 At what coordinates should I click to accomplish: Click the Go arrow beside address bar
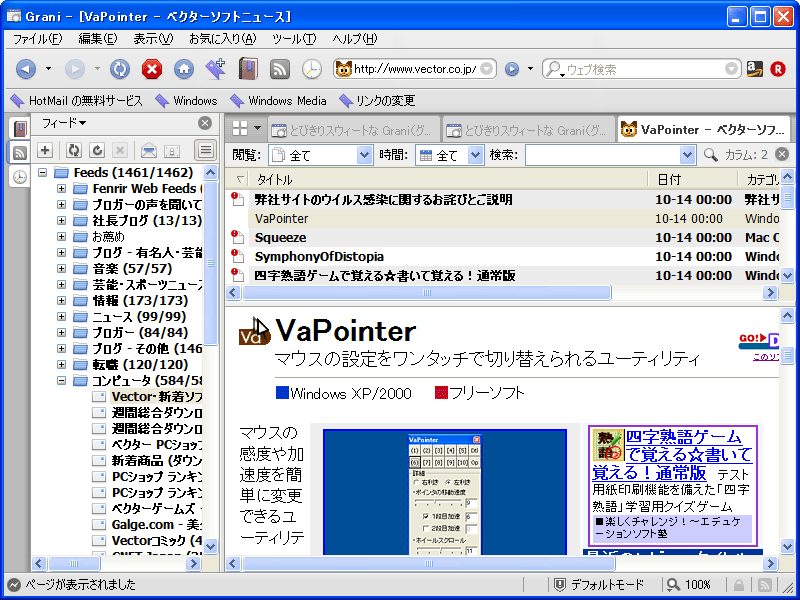click(x=512, y=69)
